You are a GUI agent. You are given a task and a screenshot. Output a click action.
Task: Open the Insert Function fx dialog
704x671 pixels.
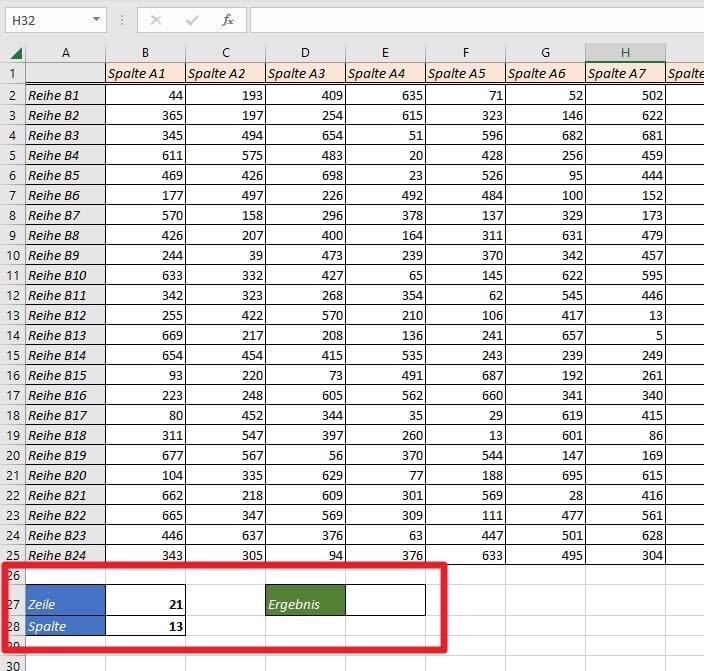(228, 20)
